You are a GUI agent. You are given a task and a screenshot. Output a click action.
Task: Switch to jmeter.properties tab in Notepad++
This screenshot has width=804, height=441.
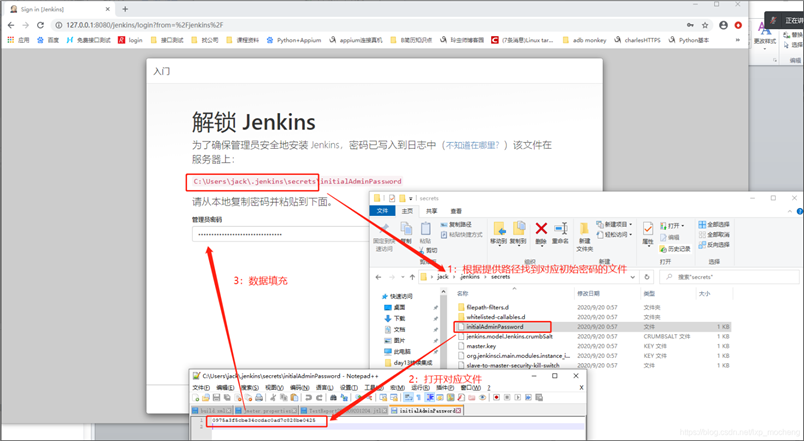[266, 410]
